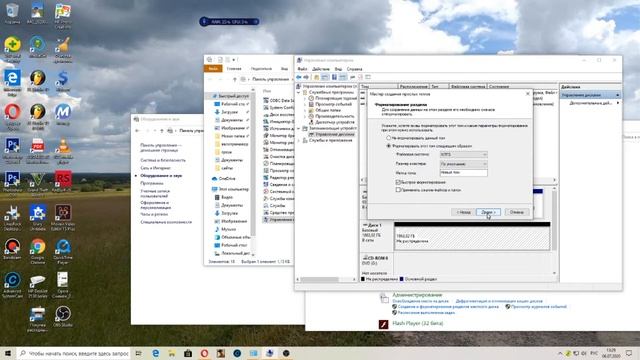Screen dimensions: 640x360
Task: Expand the 'Общие папки' tree node
Action: (305, 110)
